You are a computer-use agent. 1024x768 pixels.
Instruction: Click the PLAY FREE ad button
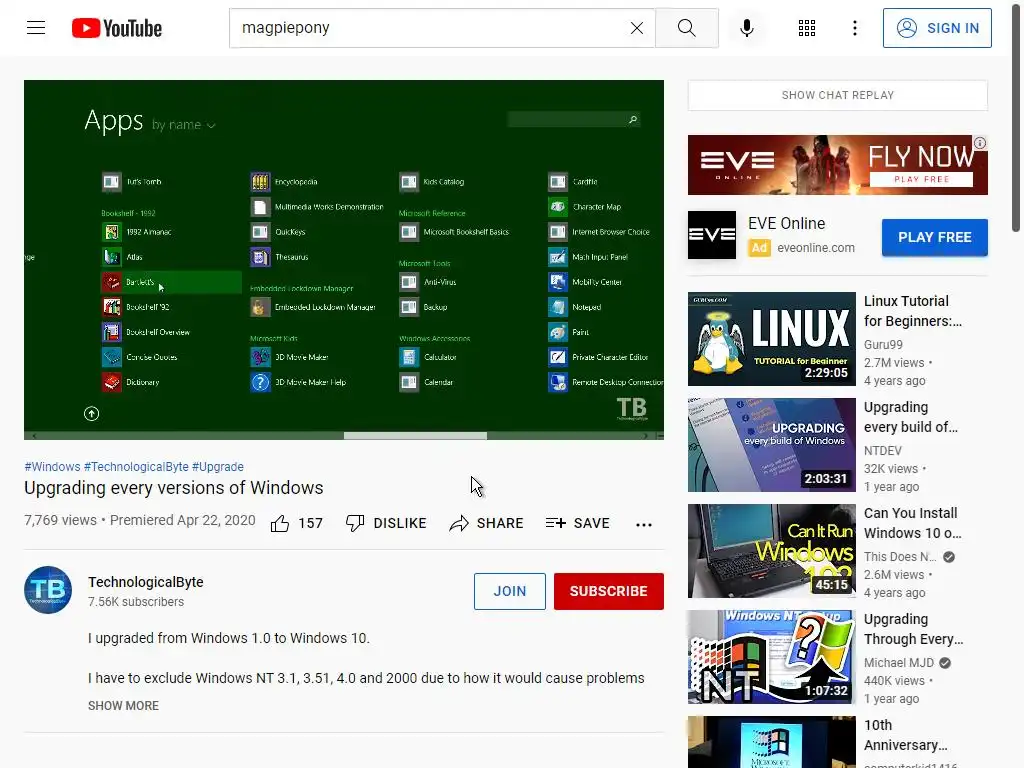click(x=935, y=237)
